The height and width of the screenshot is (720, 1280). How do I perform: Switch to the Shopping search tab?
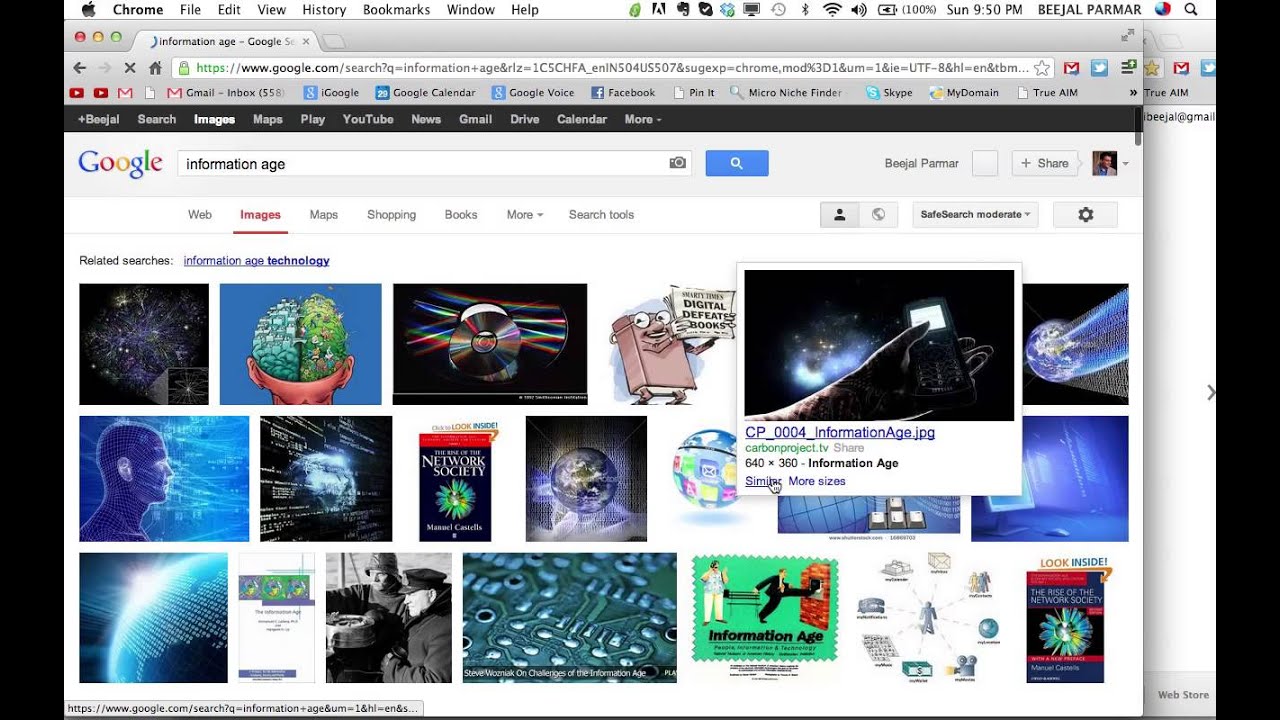point(391,214)
